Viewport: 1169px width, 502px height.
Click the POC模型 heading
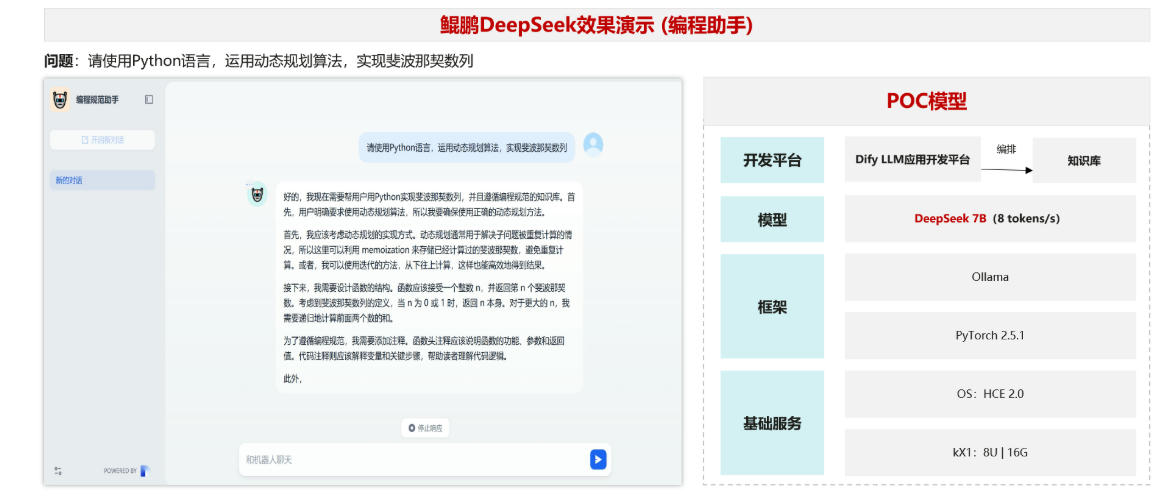[927, 101]
